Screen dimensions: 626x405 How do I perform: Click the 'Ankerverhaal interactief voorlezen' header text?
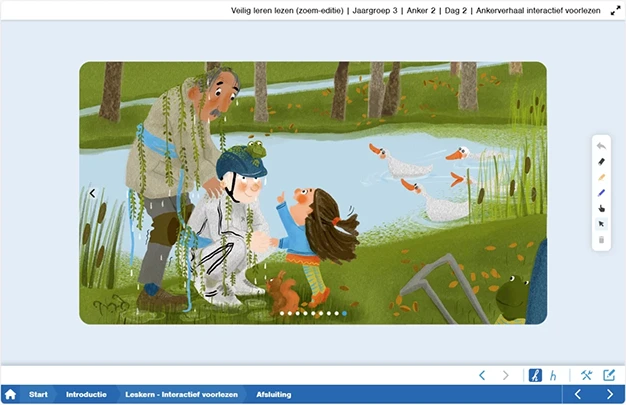click(x=538, y=11)
